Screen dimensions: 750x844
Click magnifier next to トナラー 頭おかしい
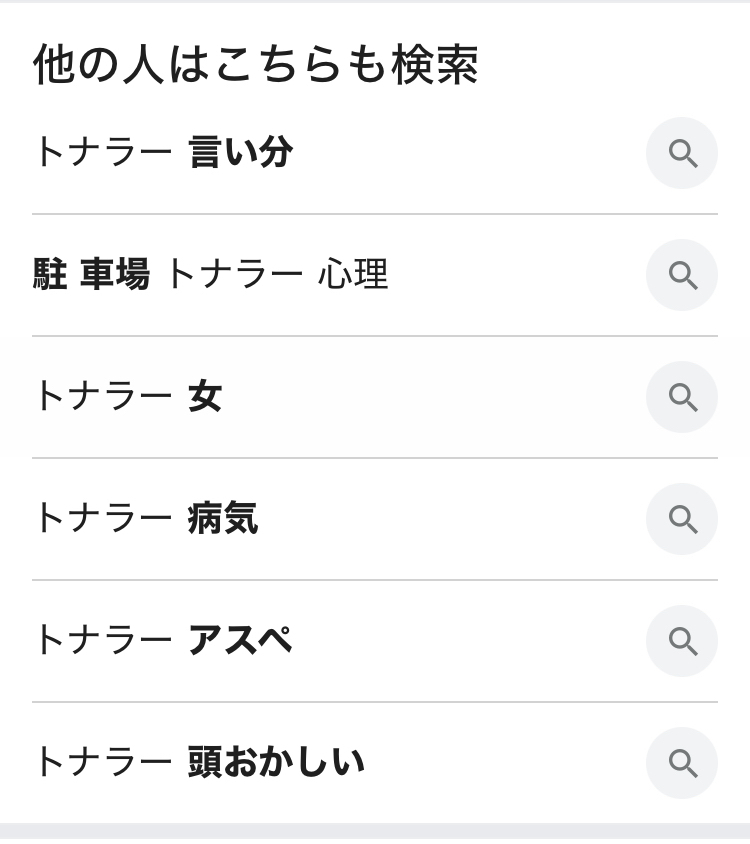[x=682, y=763]
